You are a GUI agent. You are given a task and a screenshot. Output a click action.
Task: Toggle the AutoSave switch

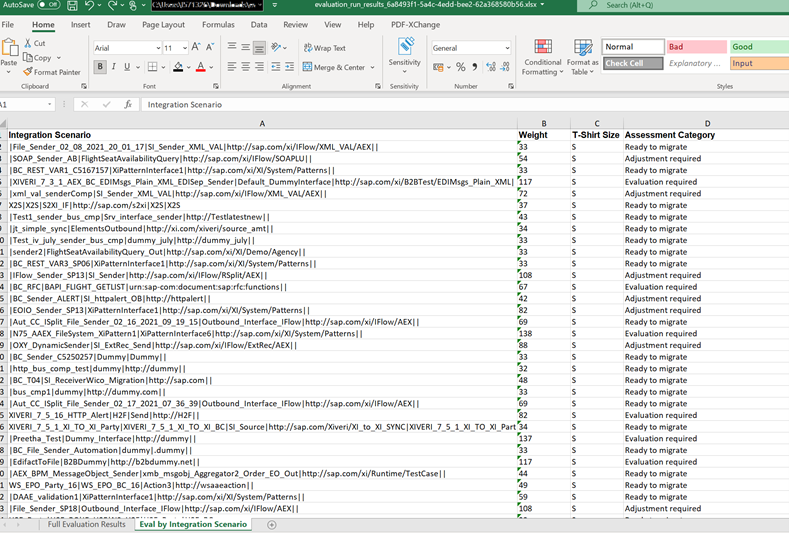coord(49,5)
